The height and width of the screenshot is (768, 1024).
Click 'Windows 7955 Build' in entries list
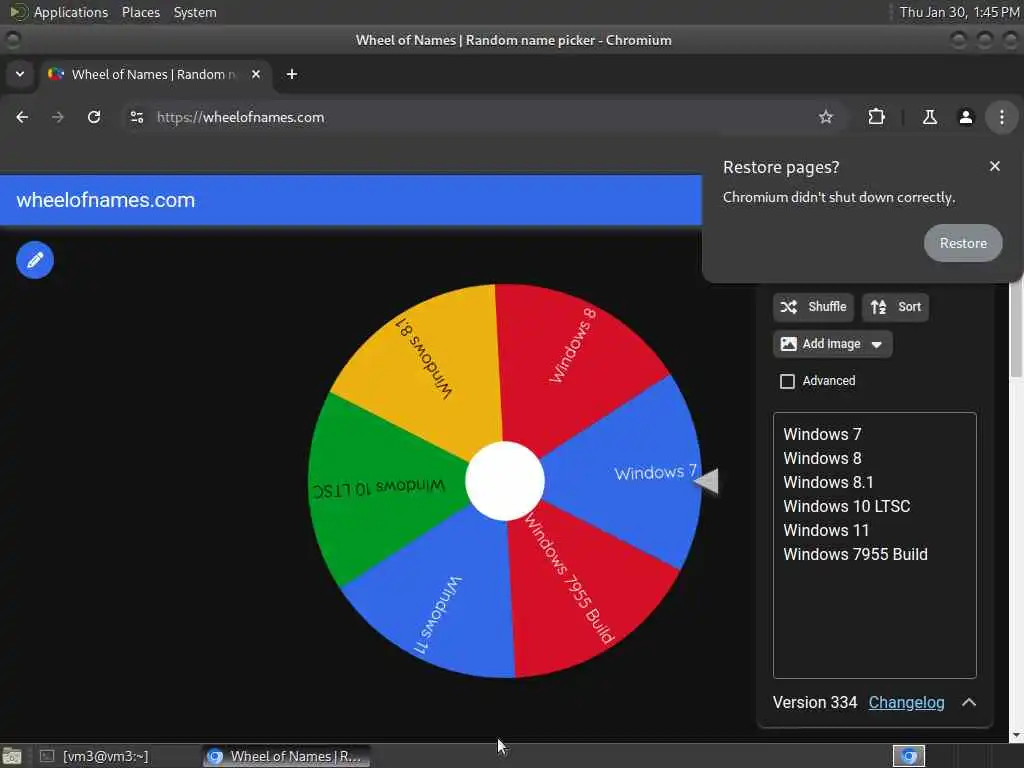click(x=855, y=554)
